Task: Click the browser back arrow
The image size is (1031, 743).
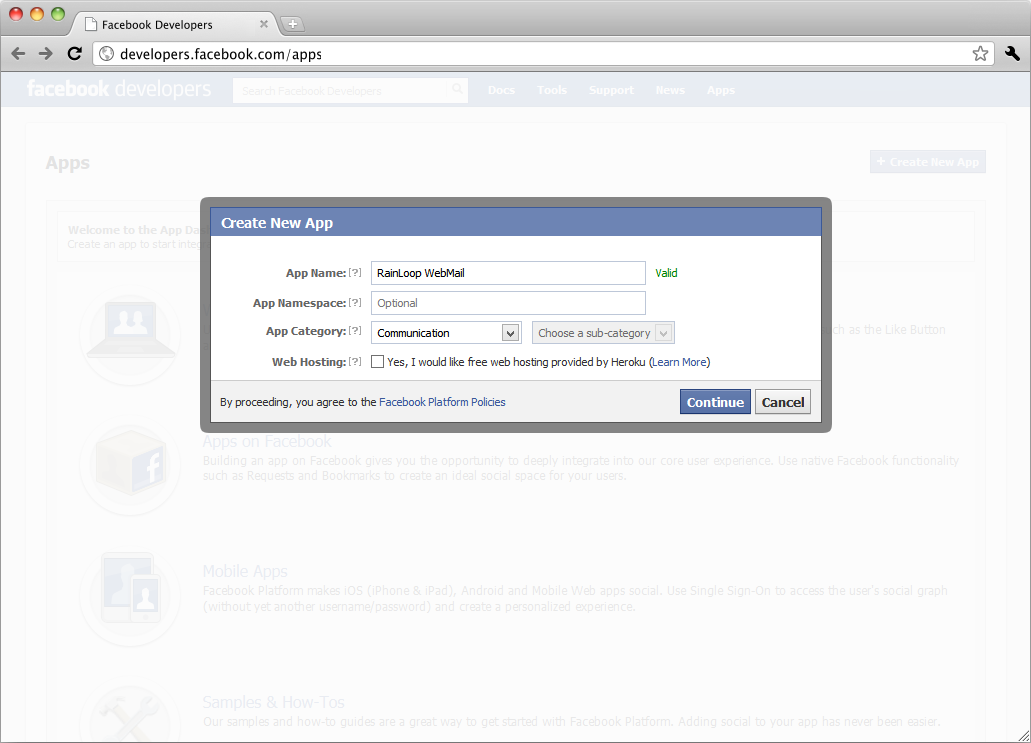Action: (x=18, y=54)
